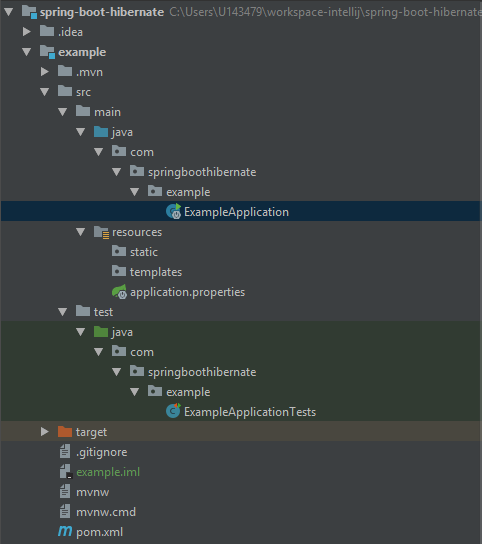
Task: Click the .idea folder icon
Action: (x=47, y=31)
